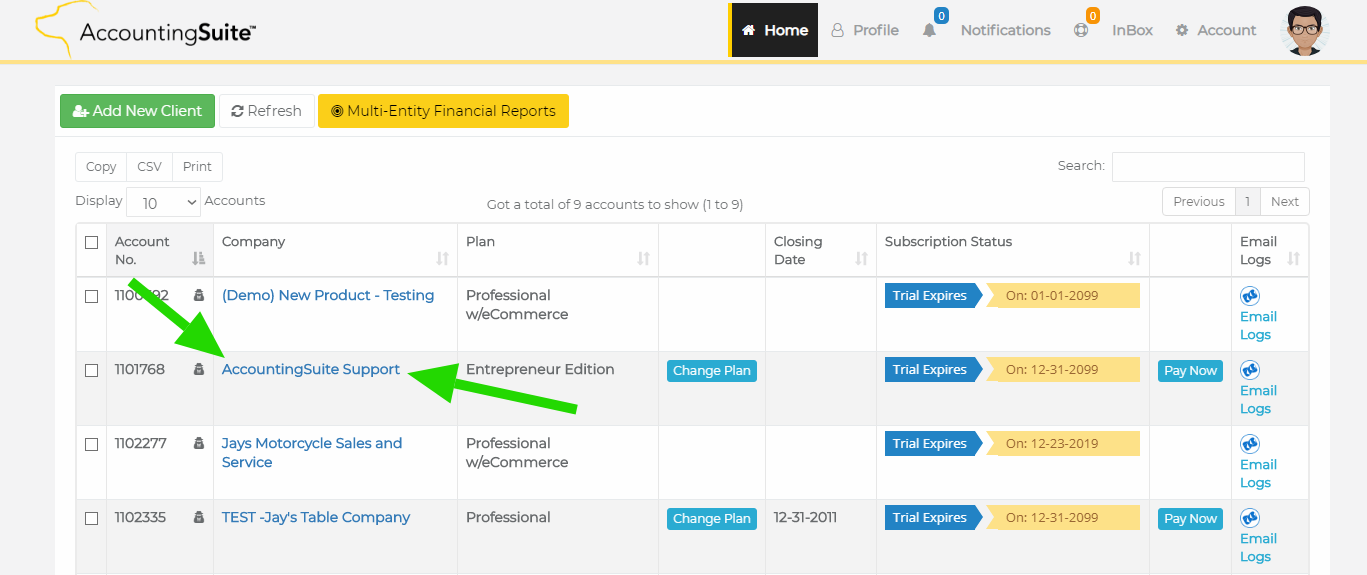The image size is (1367, 575).
Task: Click Change Plan for AccountingSuite Support
Action: (712, 371)
